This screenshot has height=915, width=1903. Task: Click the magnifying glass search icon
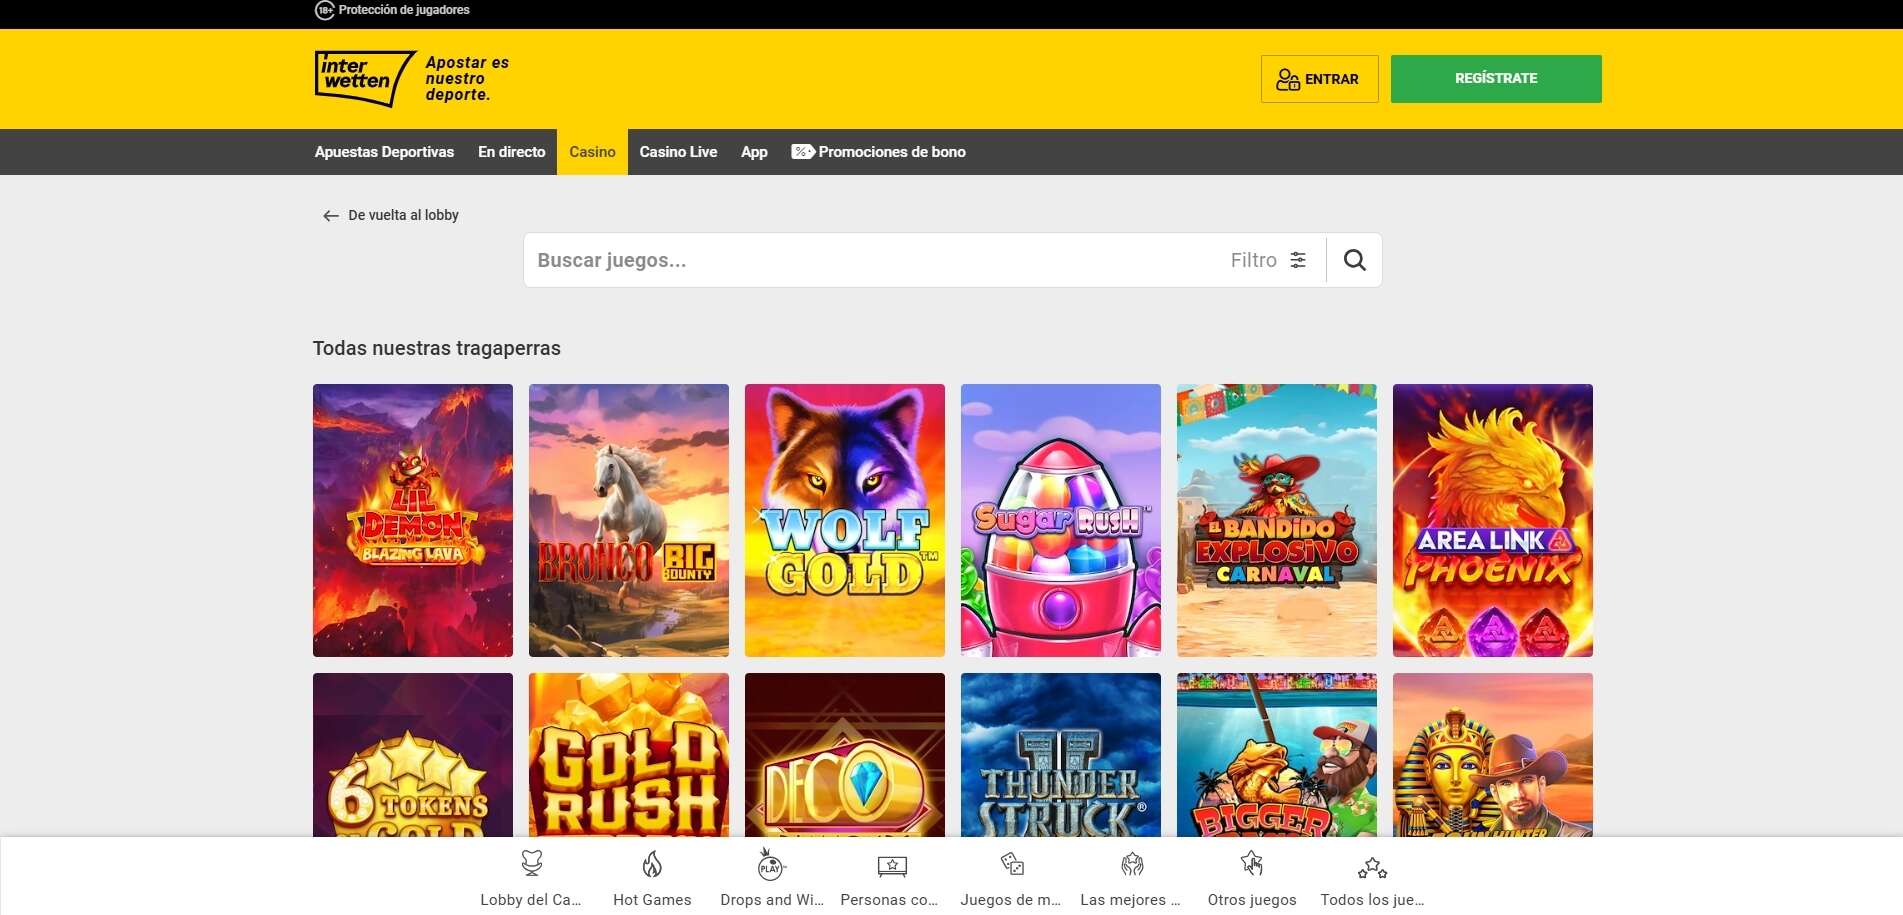pos(1354,260)
